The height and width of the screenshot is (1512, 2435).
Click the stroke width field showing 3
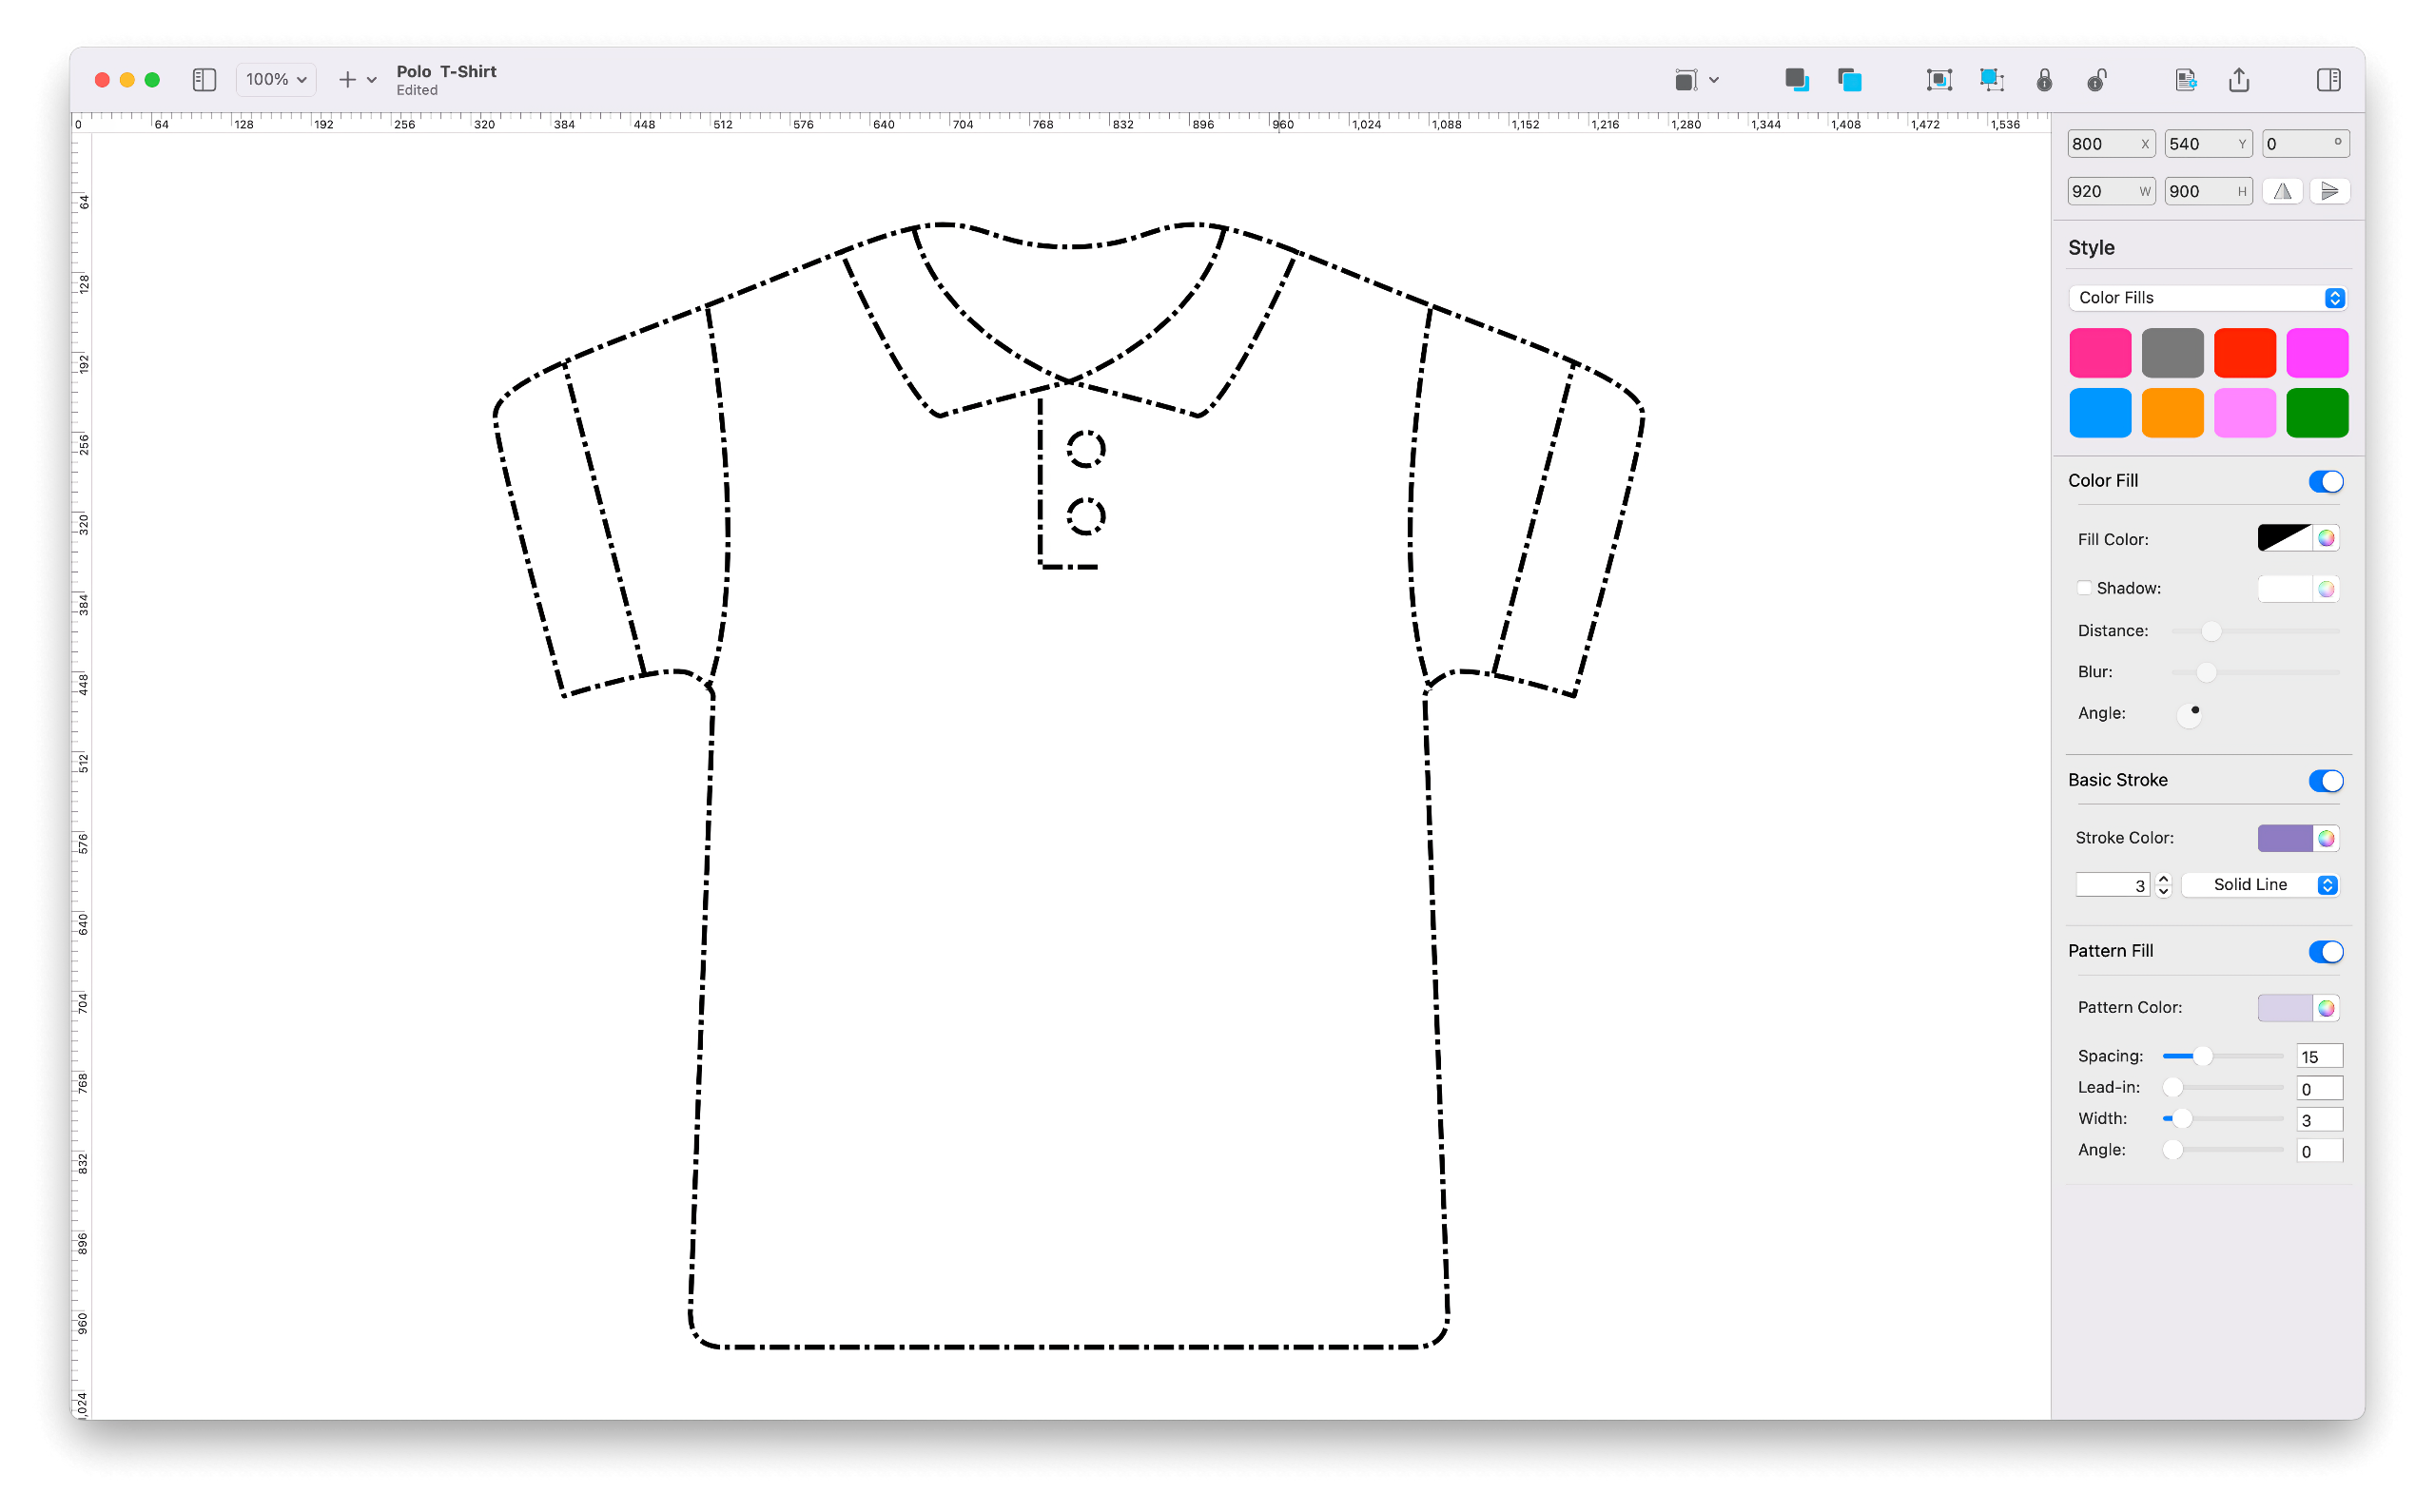(x=2112, y=885)
